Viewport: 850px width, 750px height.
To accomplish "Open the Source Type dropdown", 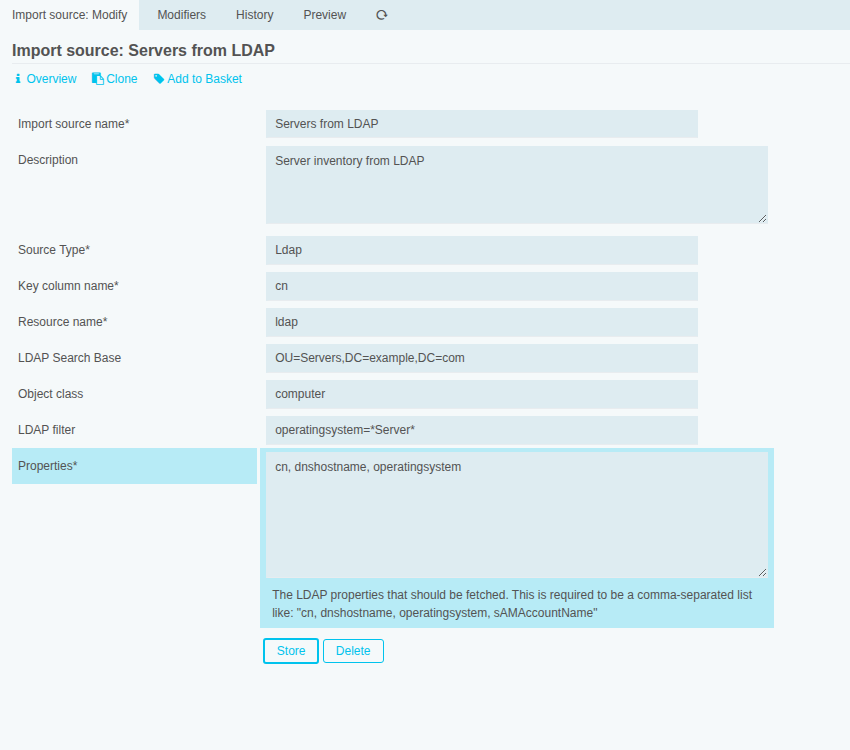I will tap(481, 250).
